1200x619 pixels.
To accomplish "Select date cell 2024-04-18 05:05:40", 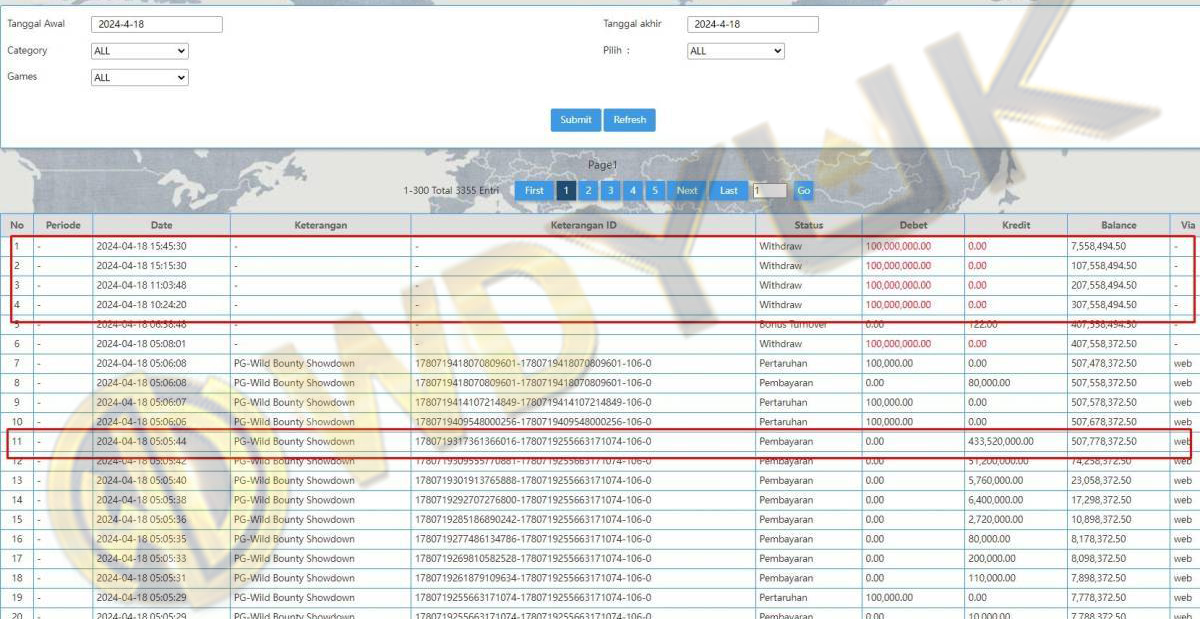I will pos(141,480).
